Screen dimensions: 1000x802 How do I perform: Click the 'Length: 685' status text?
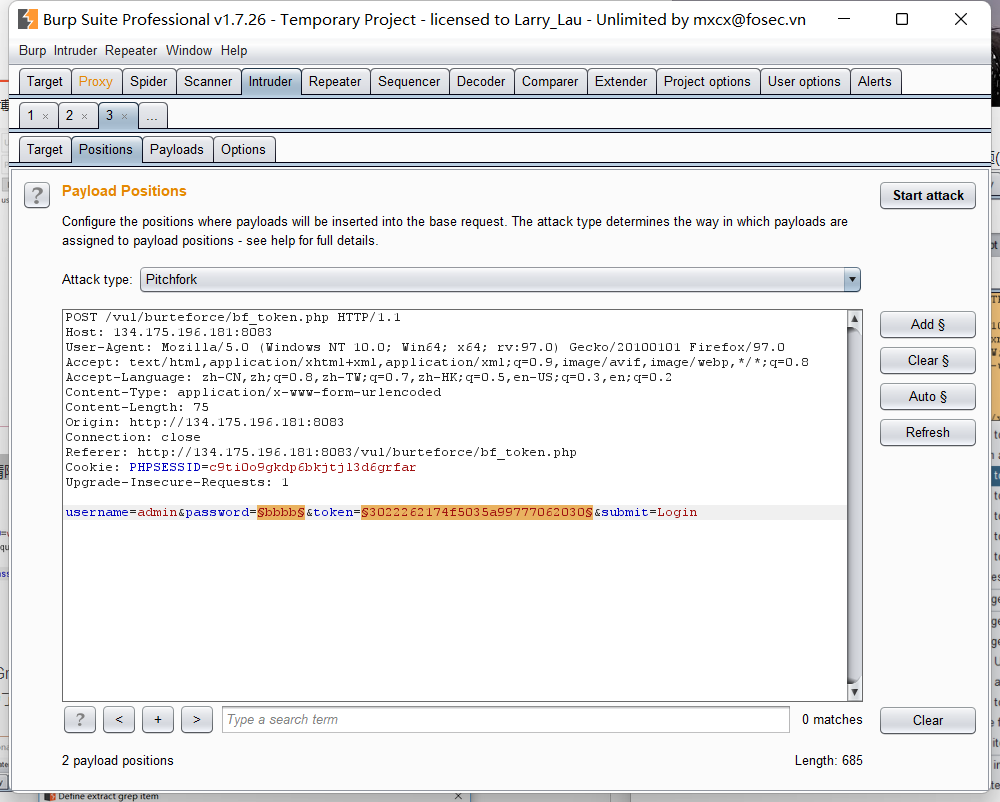pyautogui.click(x=828, y=761)
